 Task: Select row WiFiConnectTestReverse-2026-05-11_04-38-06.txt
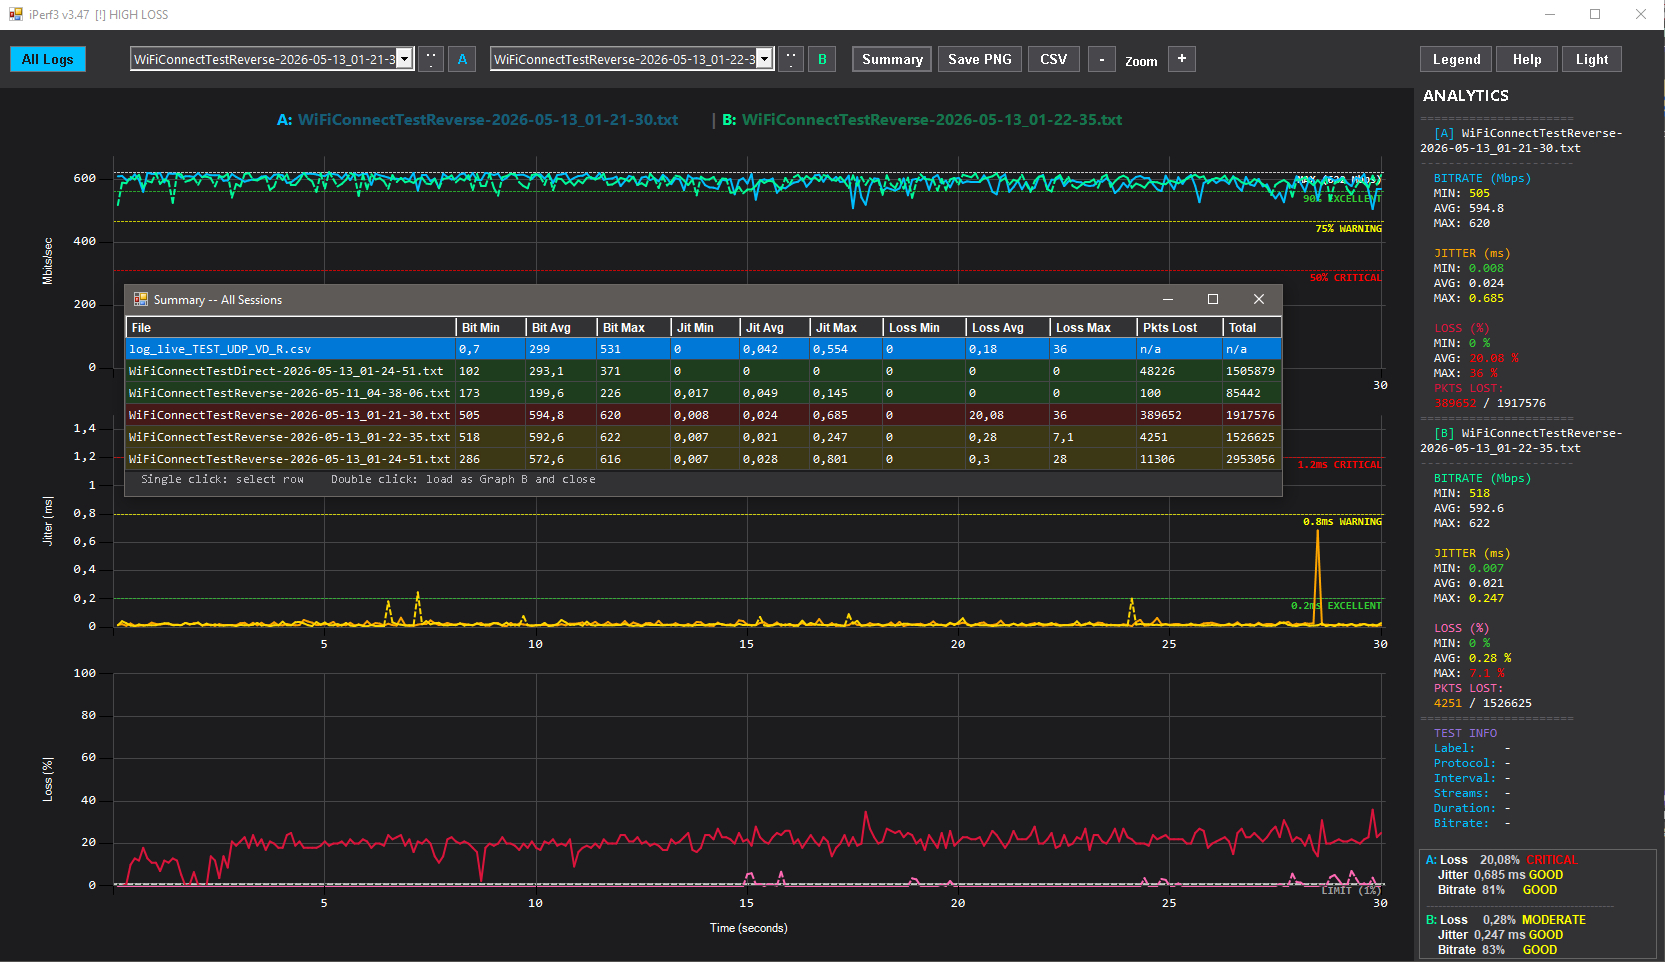(x=704, y=393)
